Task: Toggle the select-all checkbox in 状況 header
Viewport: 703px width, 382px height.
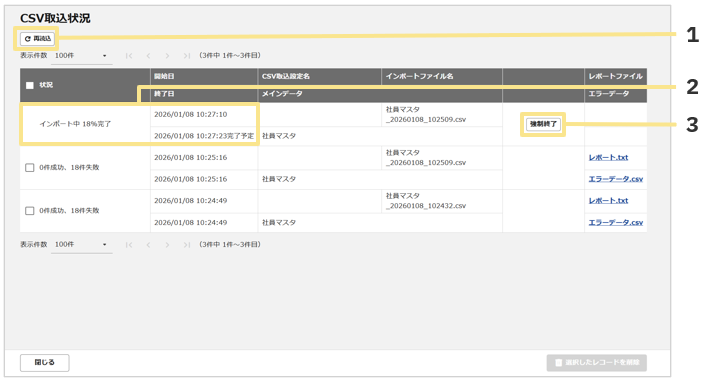Action: click(x=30, y=85)
